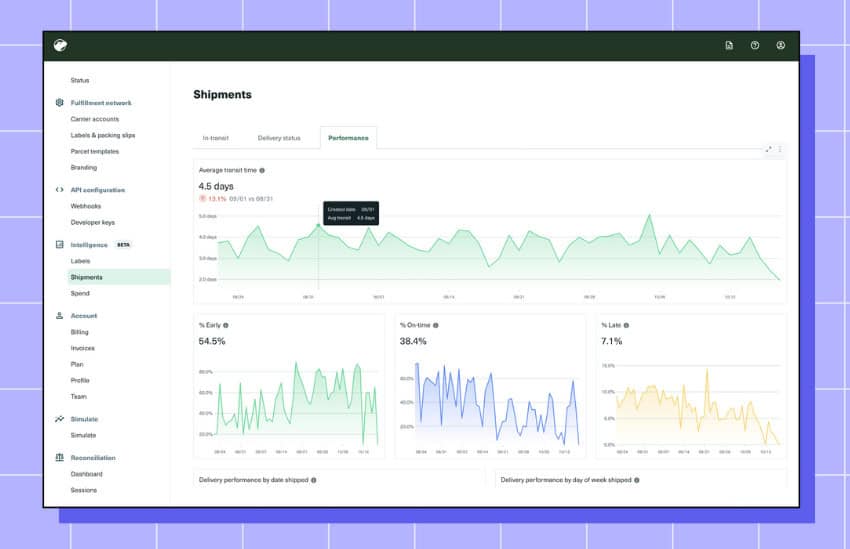850x549 pixels.
Task: Open the Reconciliation section heading
Action: coord(93,458)
